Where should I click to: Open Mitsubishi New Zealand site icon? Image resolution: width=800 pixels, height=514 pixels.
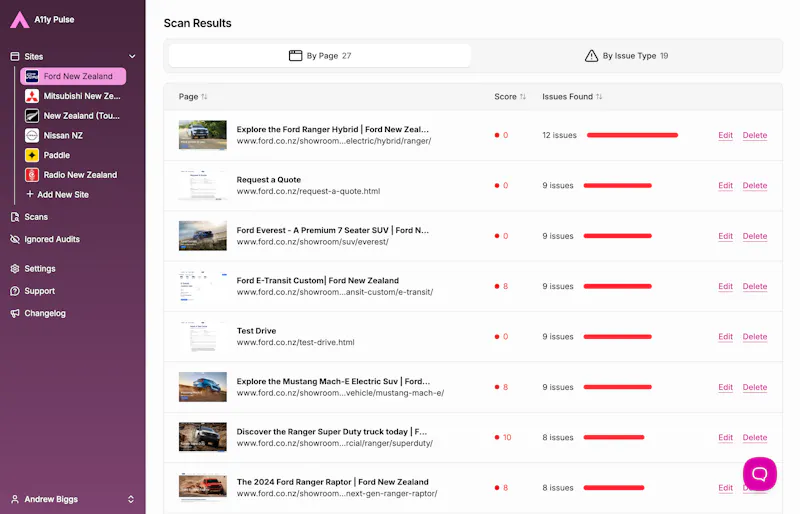(x=32, y=96)
